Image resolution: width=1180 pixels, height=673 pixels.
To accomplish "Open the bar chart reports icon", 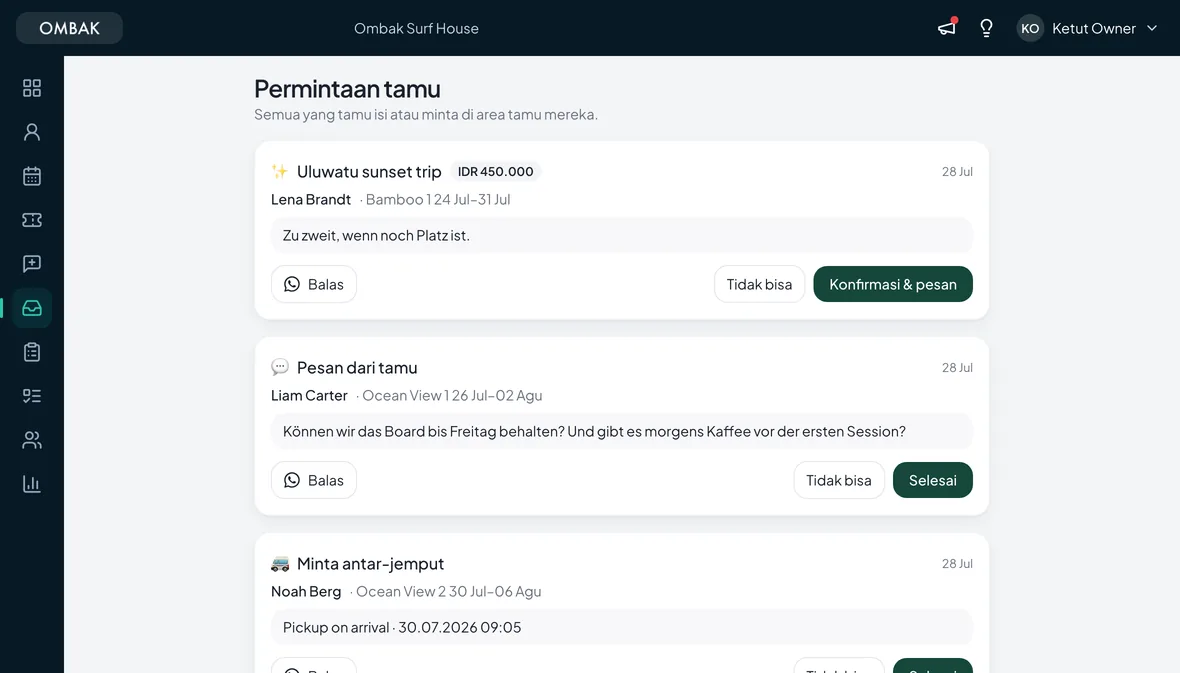I will click(x=32, y=484).
